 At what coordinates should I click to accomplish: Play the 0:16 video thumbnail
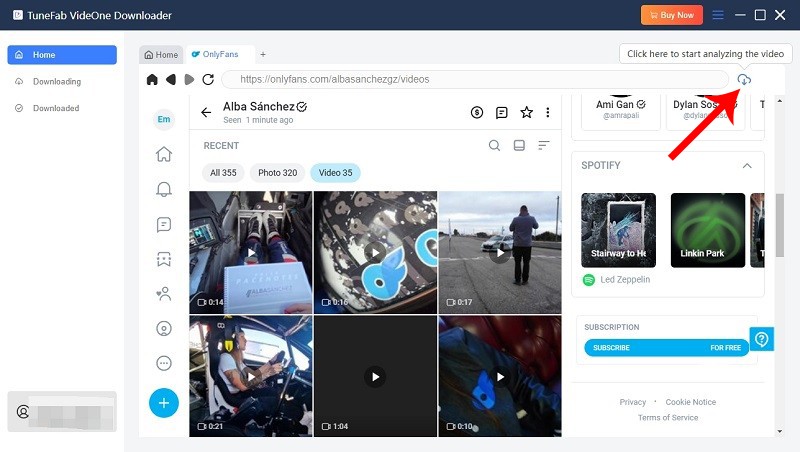coord(375,253)
